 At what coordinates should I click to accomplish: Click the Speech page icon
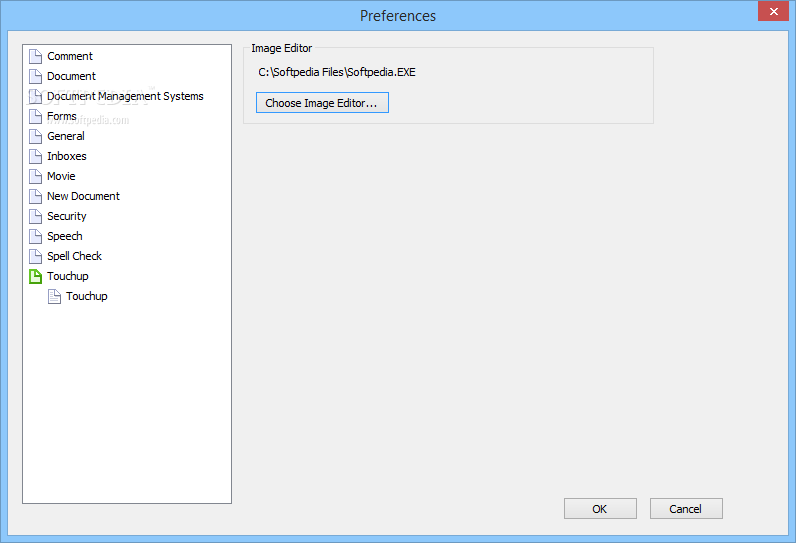[36, 236]
